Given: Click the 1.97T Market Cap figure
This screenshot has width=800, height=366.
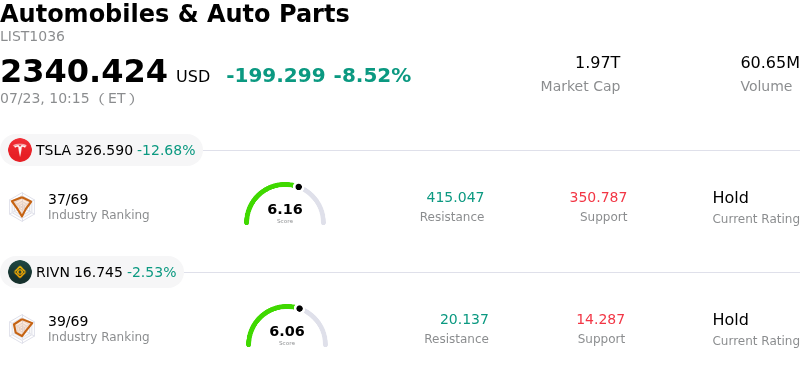Looking at the screenshot, I should [597, 63].
